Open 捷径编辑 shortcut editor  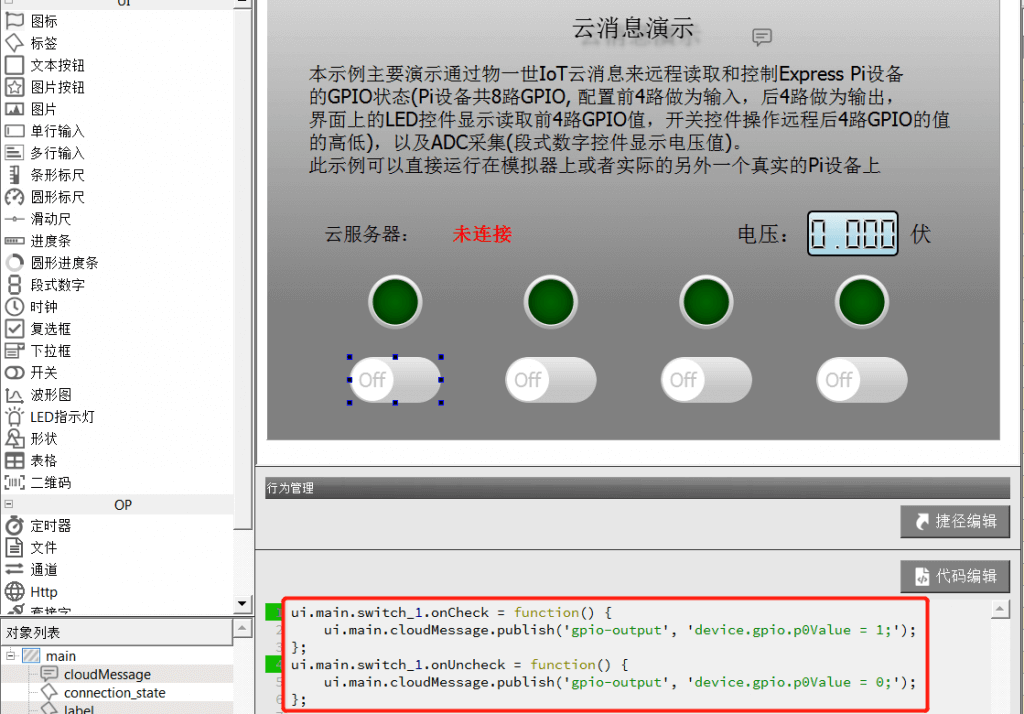[955, 521]
